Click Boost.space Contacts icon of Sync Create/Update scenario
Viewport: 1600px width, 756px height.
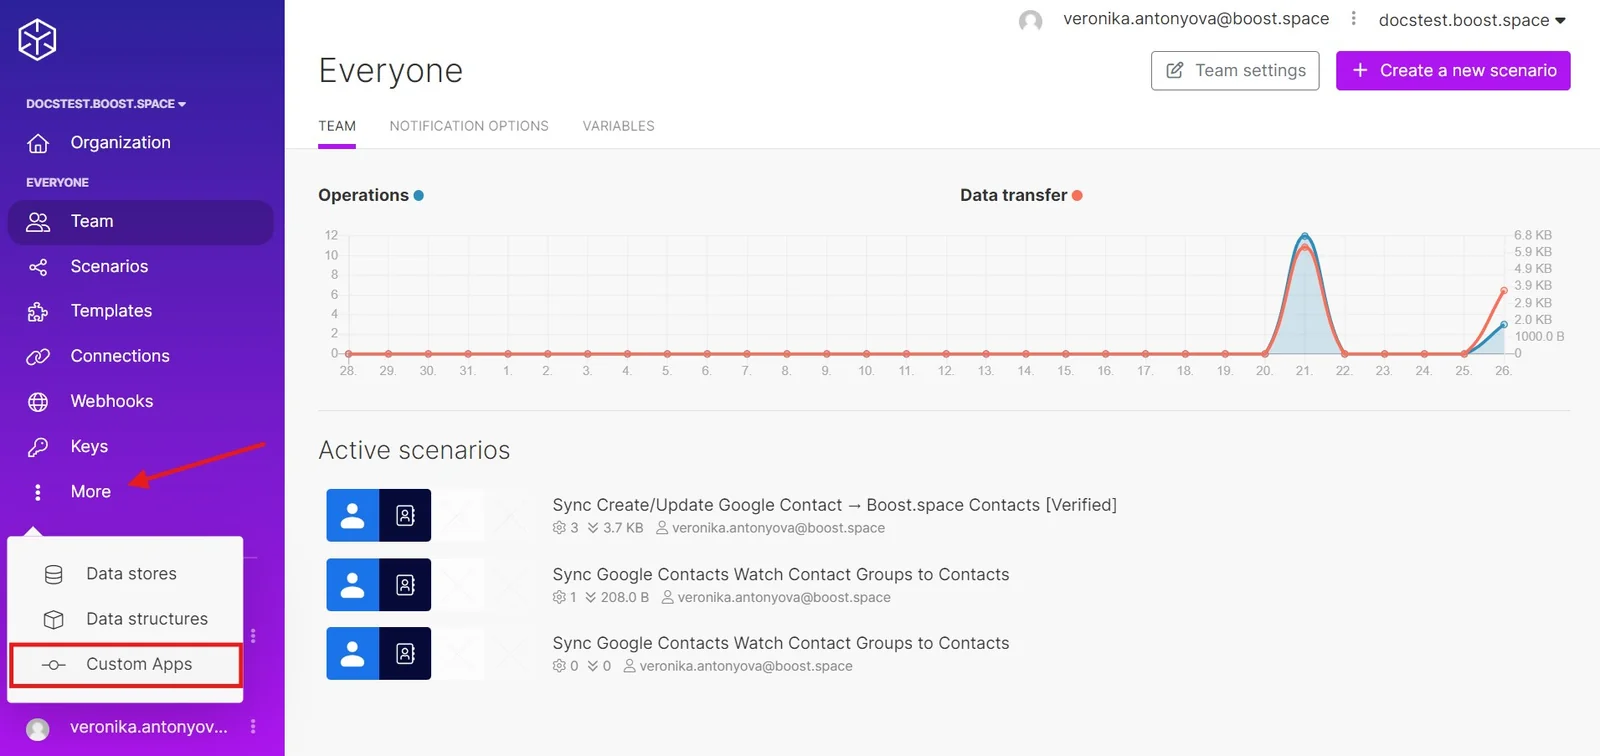(x=405, y=515)
